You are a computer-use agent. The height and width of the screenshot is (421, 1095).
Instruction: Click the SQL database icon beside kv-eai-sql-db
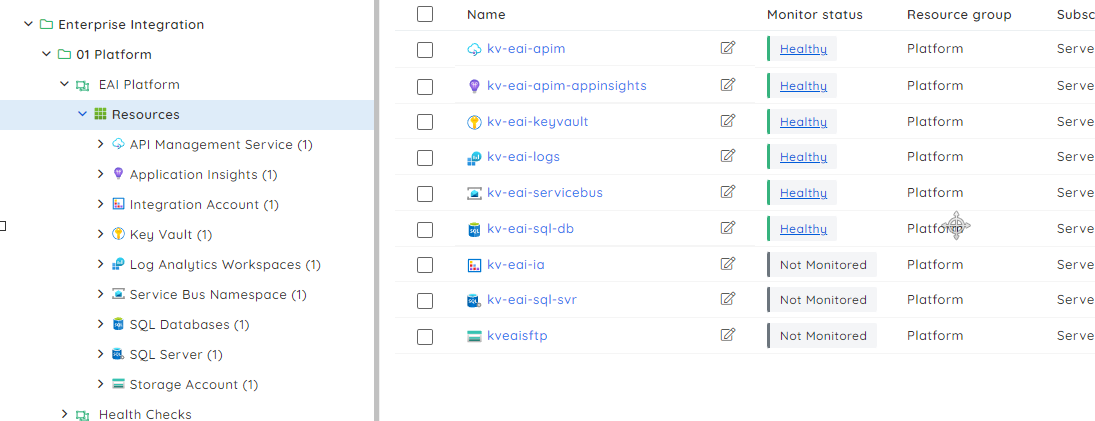(x=474, y=229)
